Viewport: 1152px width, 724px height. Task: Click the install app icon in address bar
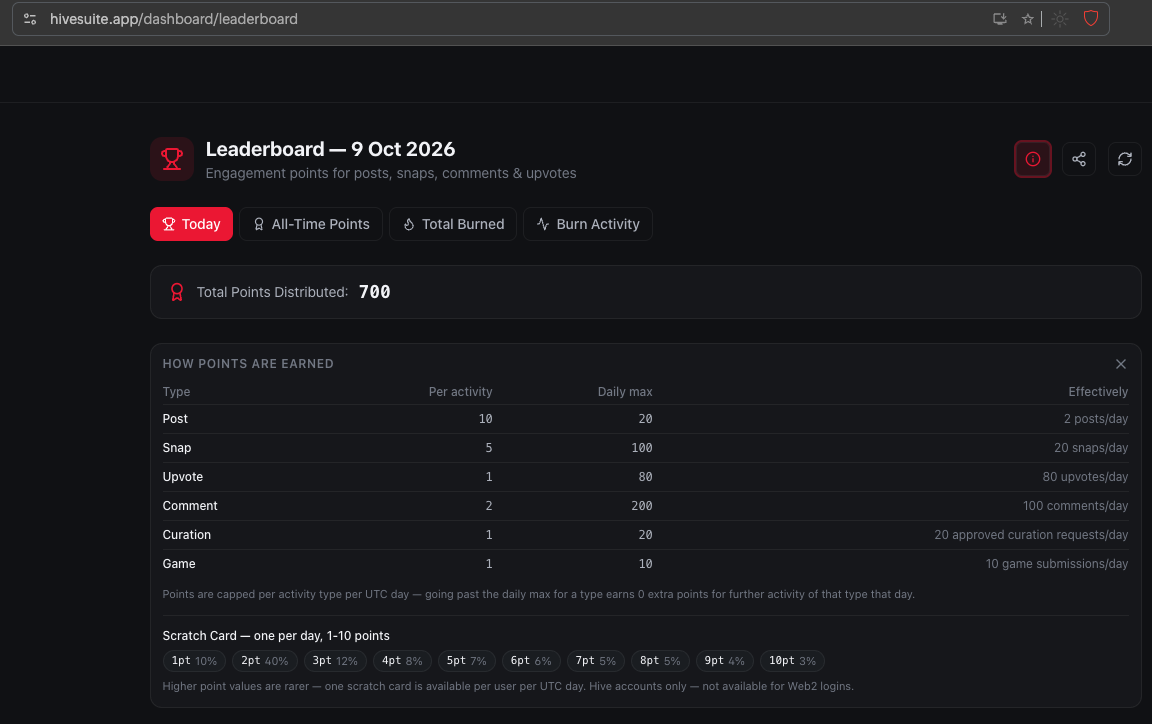(x=999, y=19)
